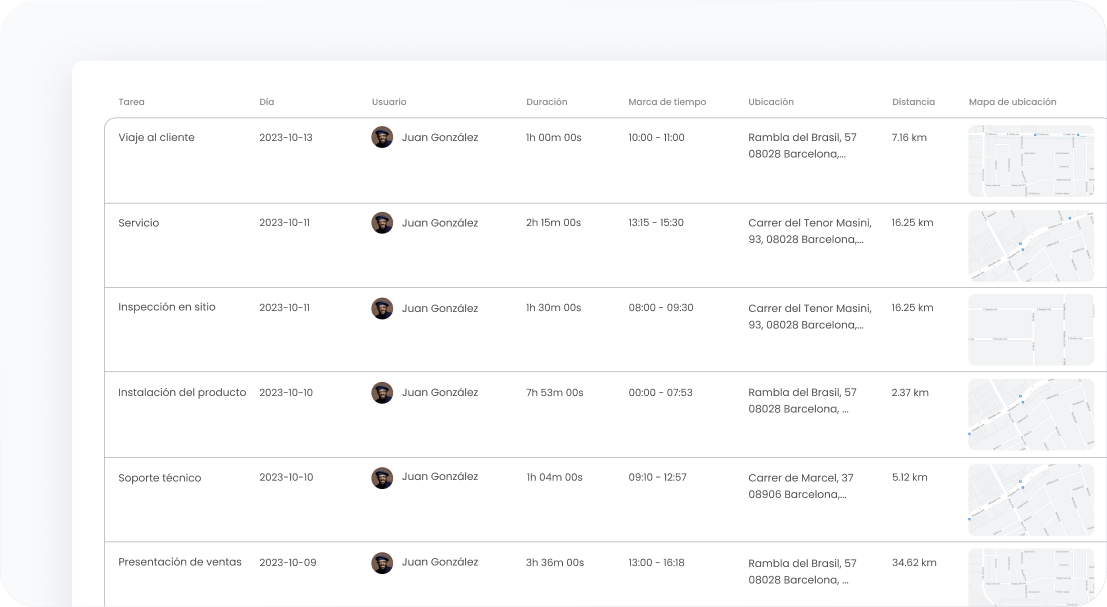Click the 34.62 km distance value

913,563
